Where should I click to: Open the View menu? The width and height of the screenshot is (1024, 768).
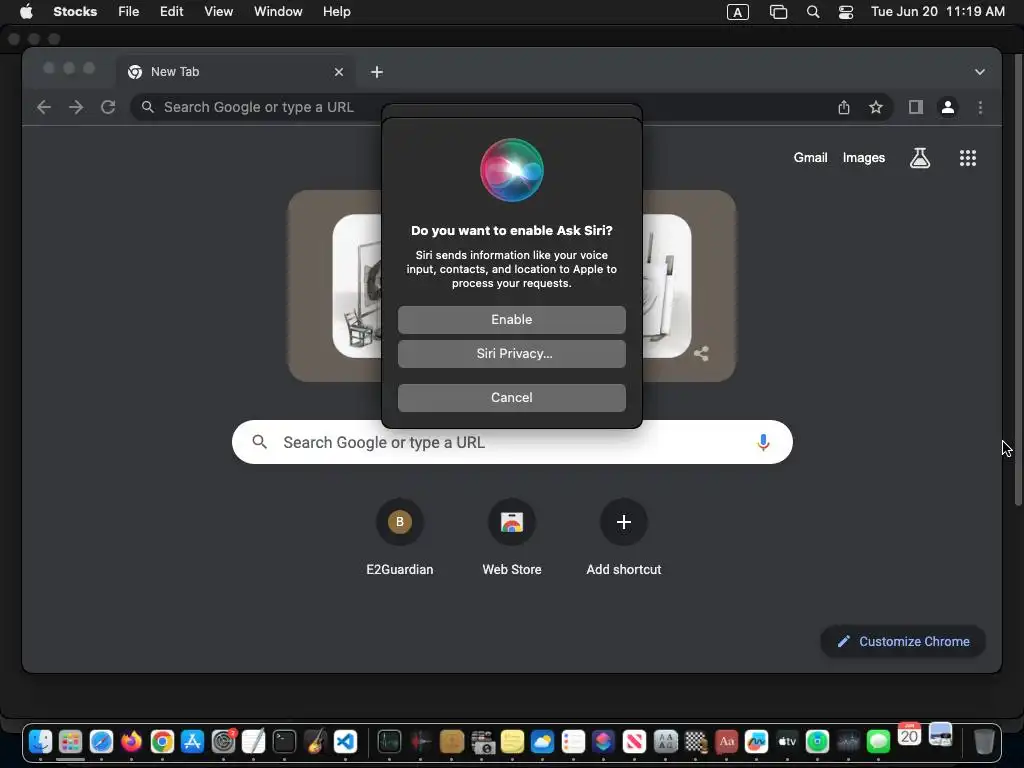click(218, 11)
